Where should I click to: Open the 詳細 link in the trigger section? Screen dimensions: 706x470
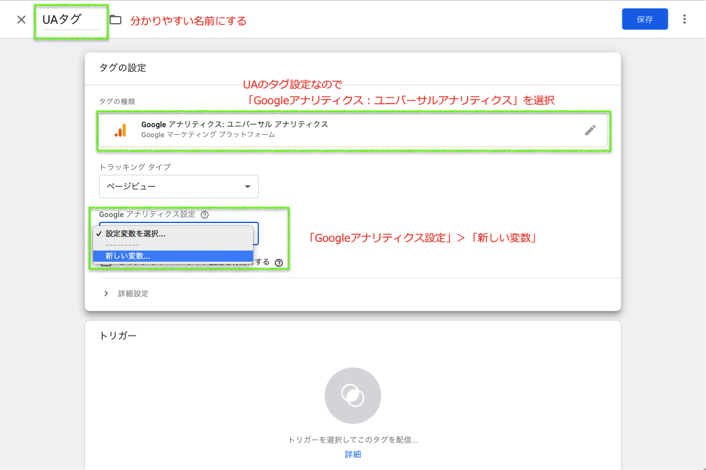353,455
